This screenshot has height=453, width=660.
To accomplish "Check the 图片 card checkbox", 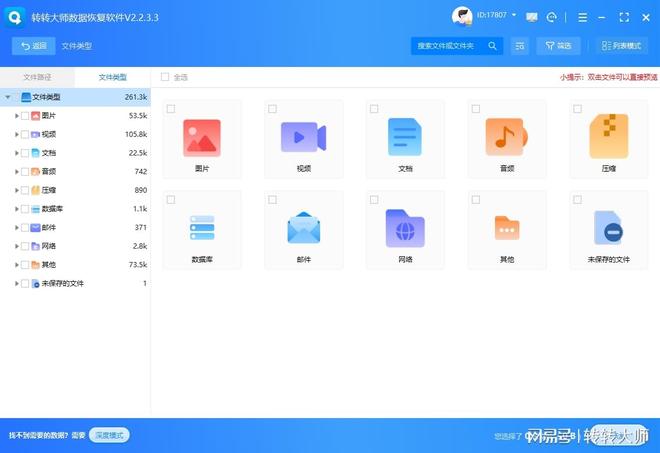I will (171, 109).
